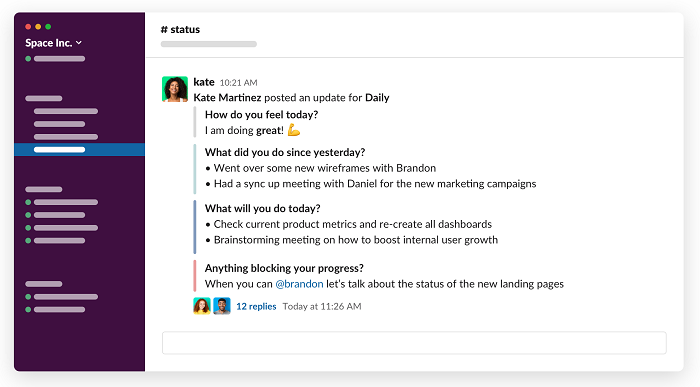Click the Today at 11:26 AM reply timestamp

pyautogui.click(x=322, y=306)
